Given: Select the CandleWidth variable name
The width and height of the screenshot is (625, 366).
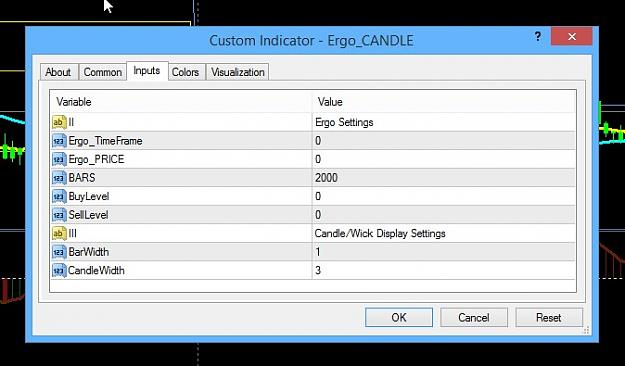Looking at the screenshot, I should point(96,270).
